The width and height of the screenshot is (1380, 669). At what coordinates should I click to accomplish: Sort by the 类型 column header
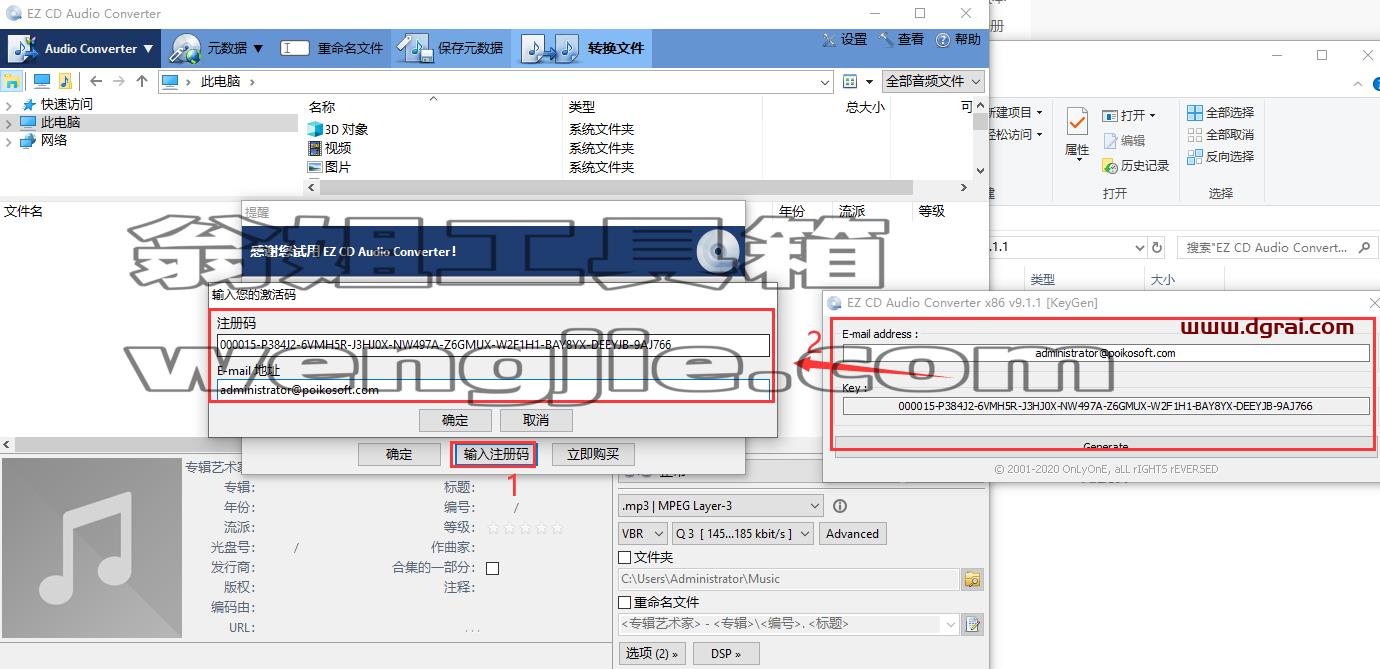point(582,107)
